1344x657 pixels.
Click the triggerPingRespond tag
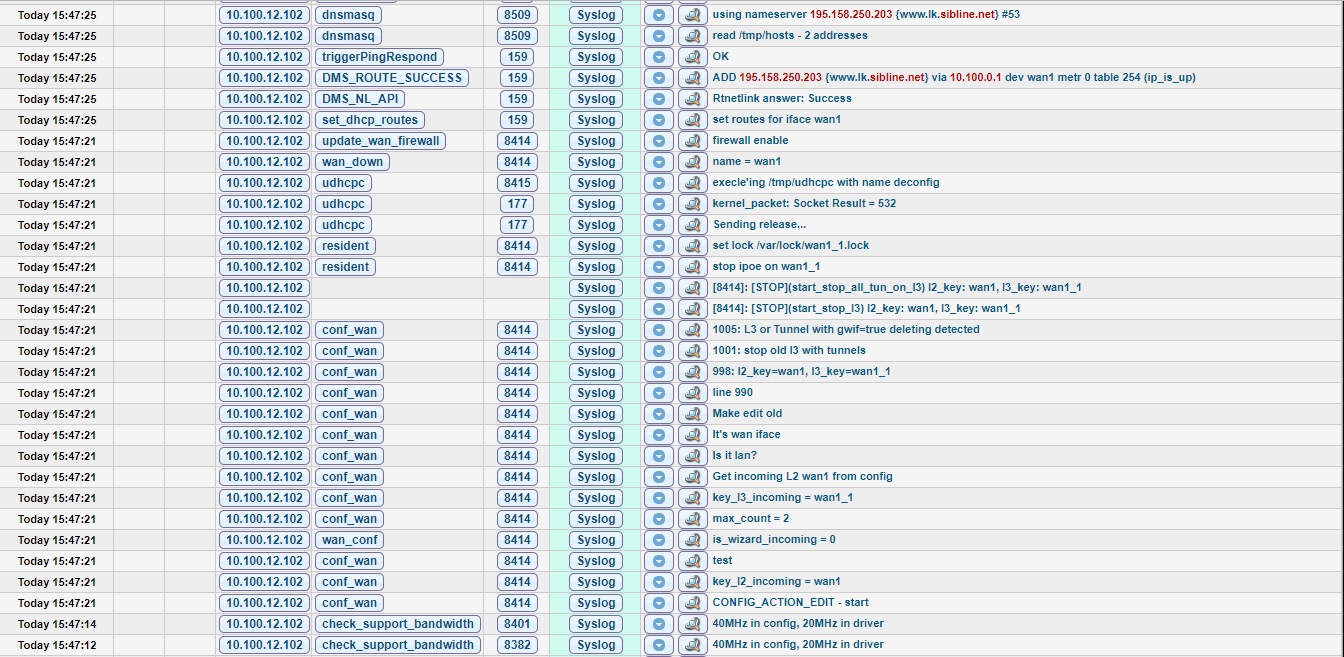(x=380, y=57)
